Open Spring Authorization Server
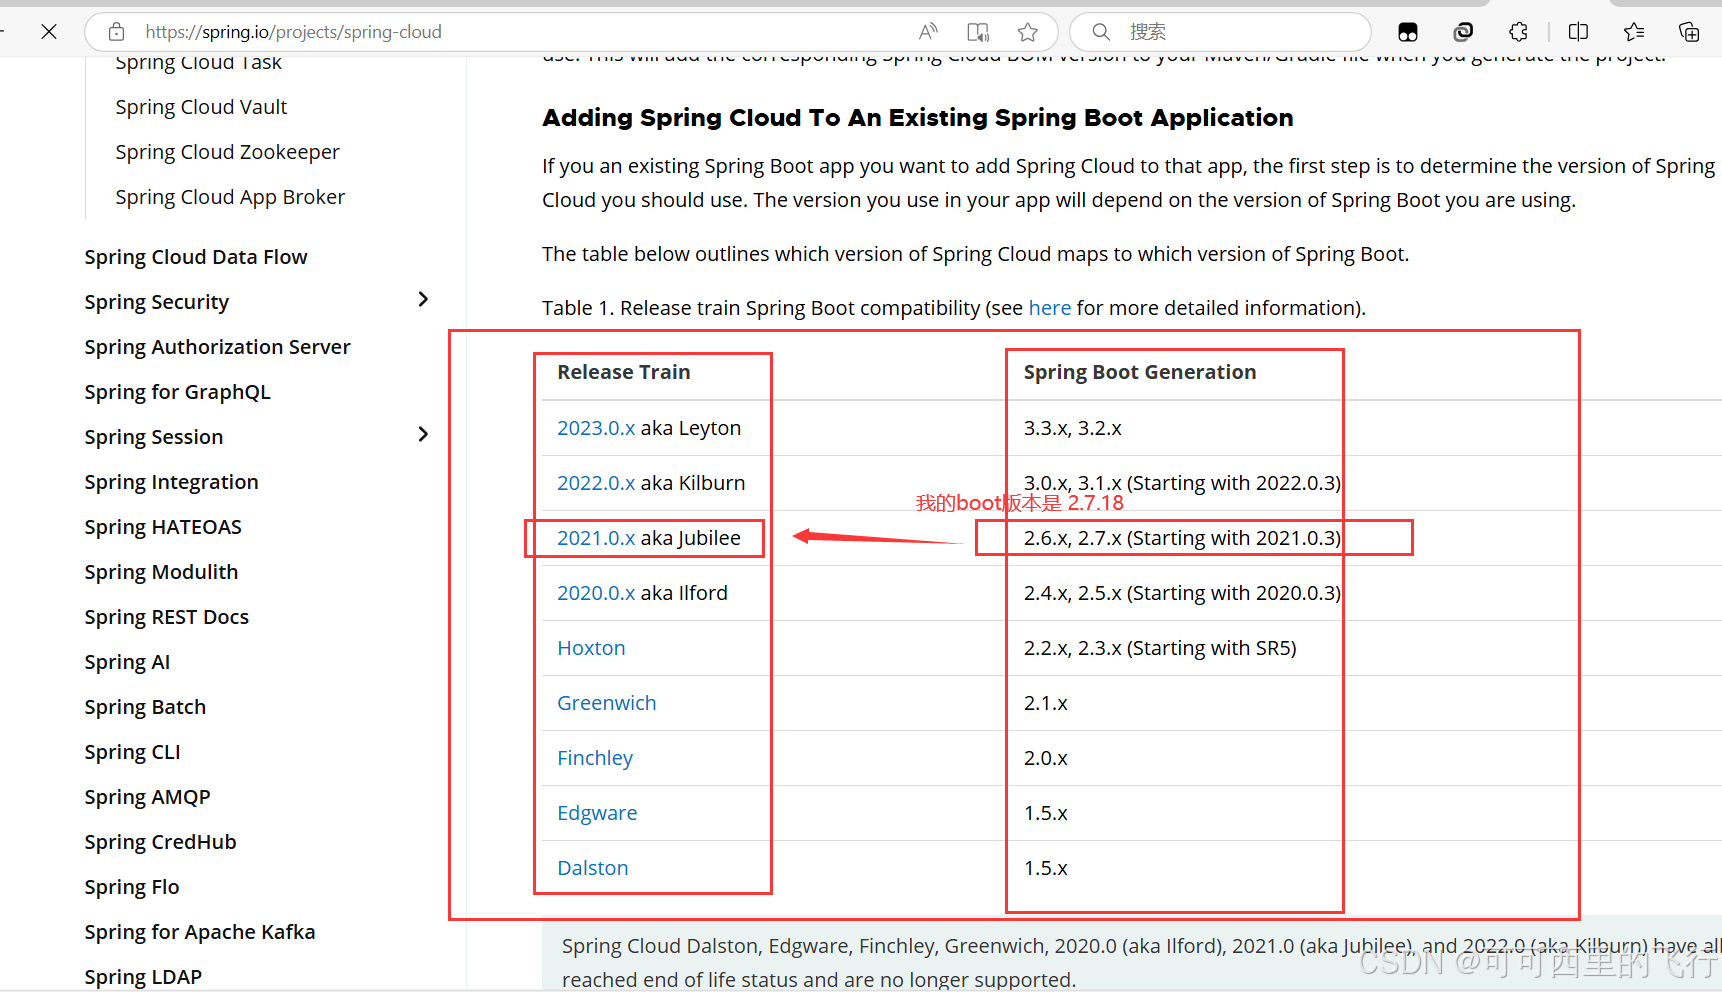 [217, 347]
